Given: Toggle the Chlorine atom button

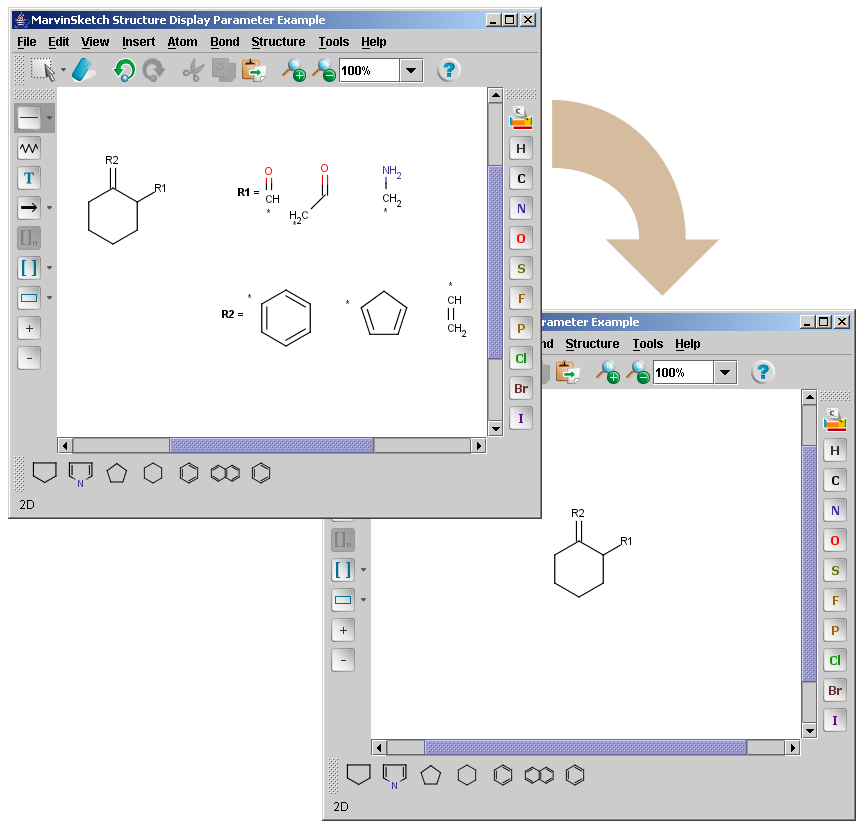Looking at the screenshot, I should pyautogui.click(x=520, y=358).
